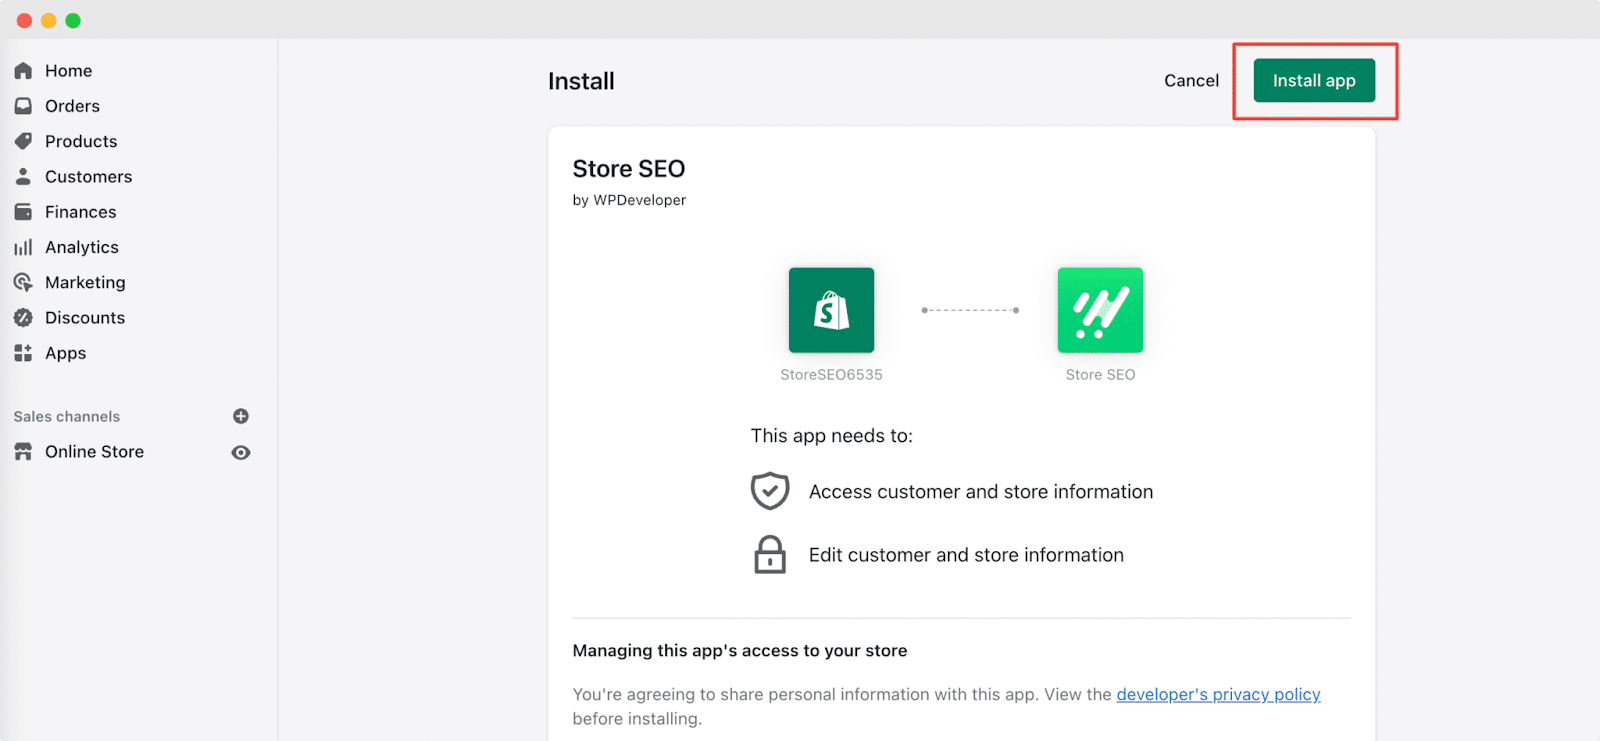Viewport: 1600px width, 741px height.
Task: Click 'Access customer and store information' text
Action: point(981,492)
